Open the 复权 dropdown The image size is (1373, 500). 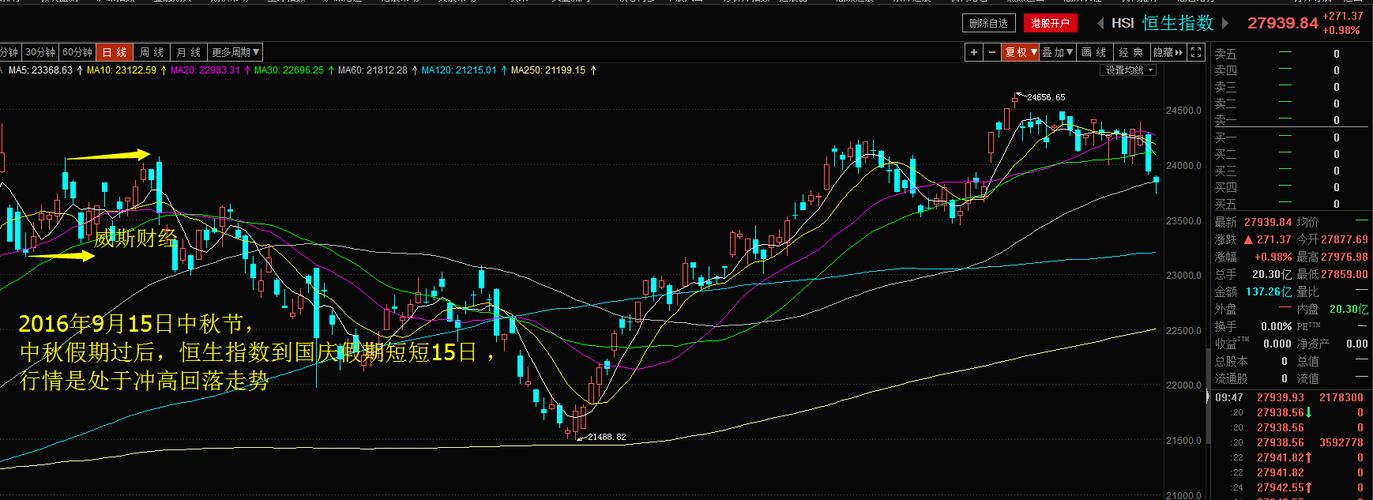click(x=1019, y=52)
